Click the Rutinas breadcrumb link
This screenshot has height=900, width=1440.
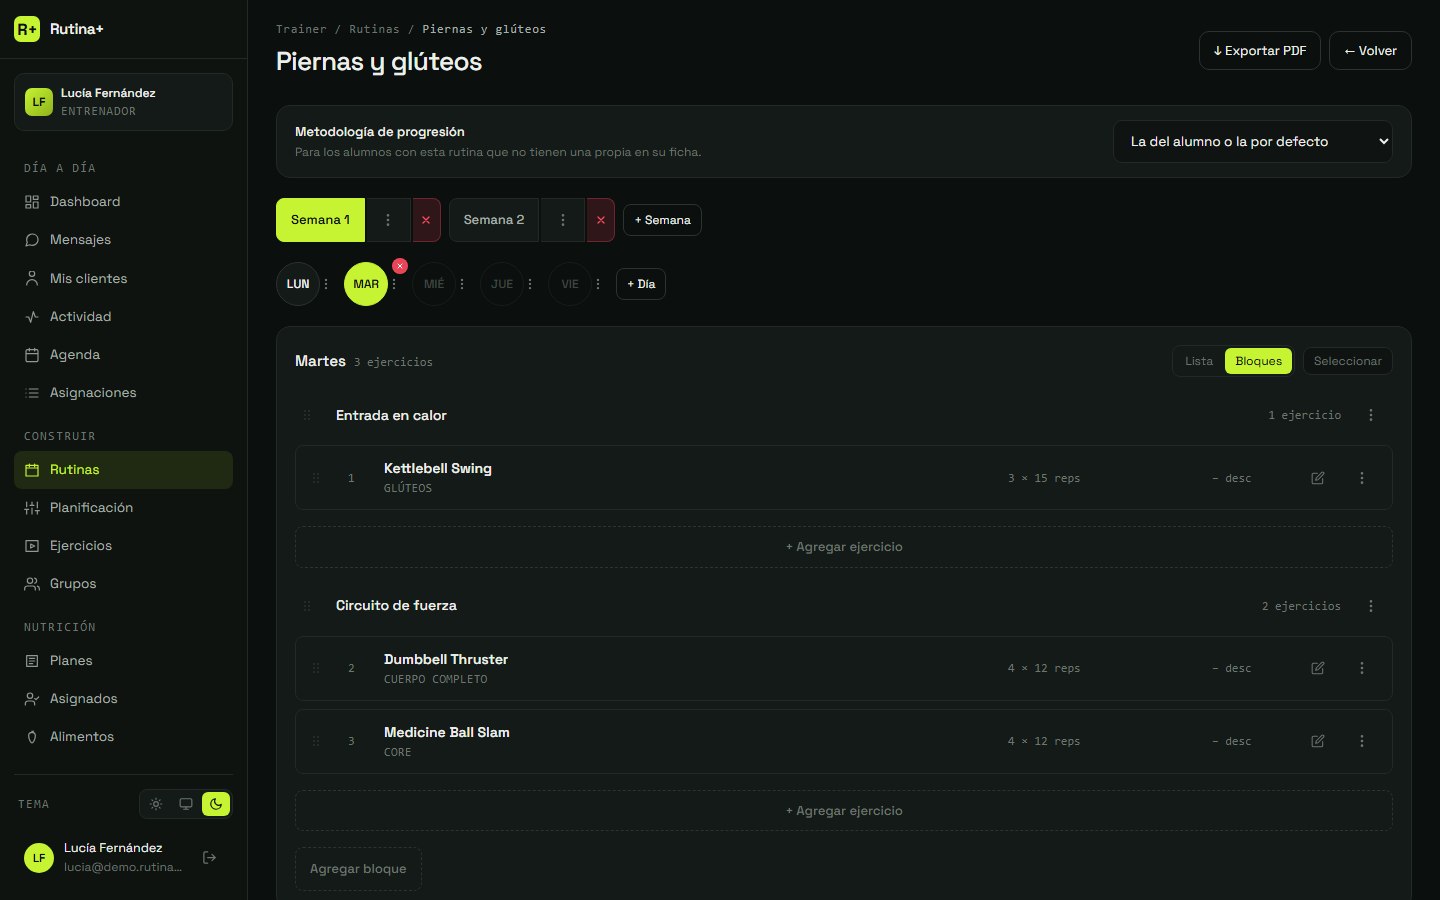(x=374, y=29)
